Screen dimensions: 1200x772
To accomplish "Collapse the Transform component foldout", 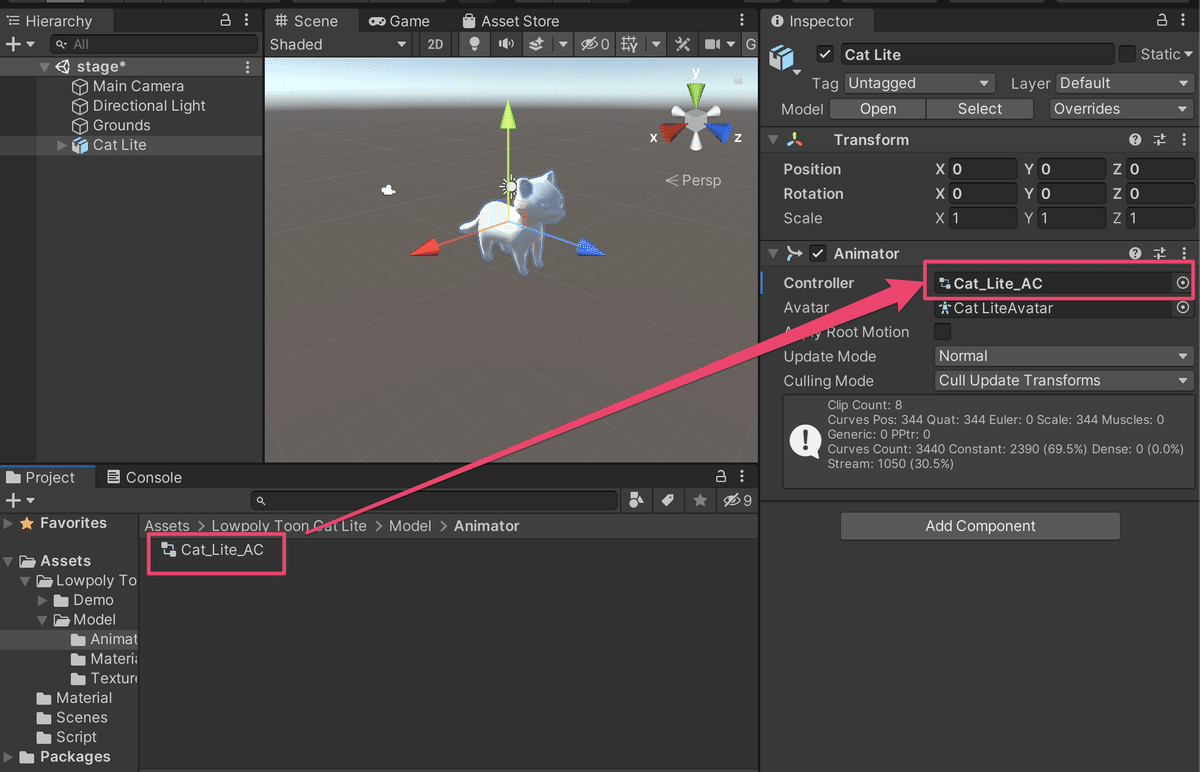I will click(773, 140).
